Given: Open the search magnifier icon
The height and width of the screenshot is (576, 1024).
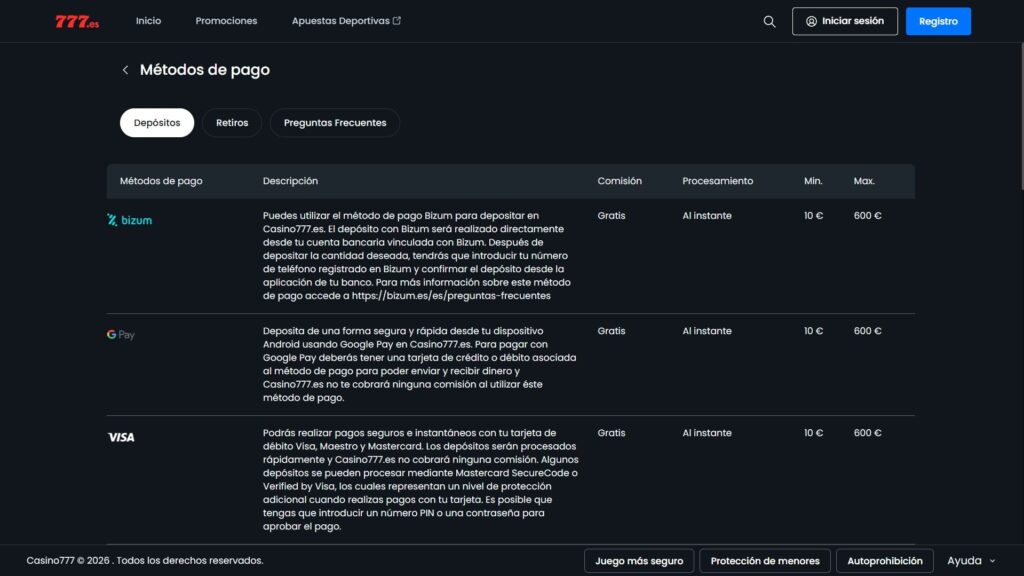Looking at the screenshot, I should (769, 21).
